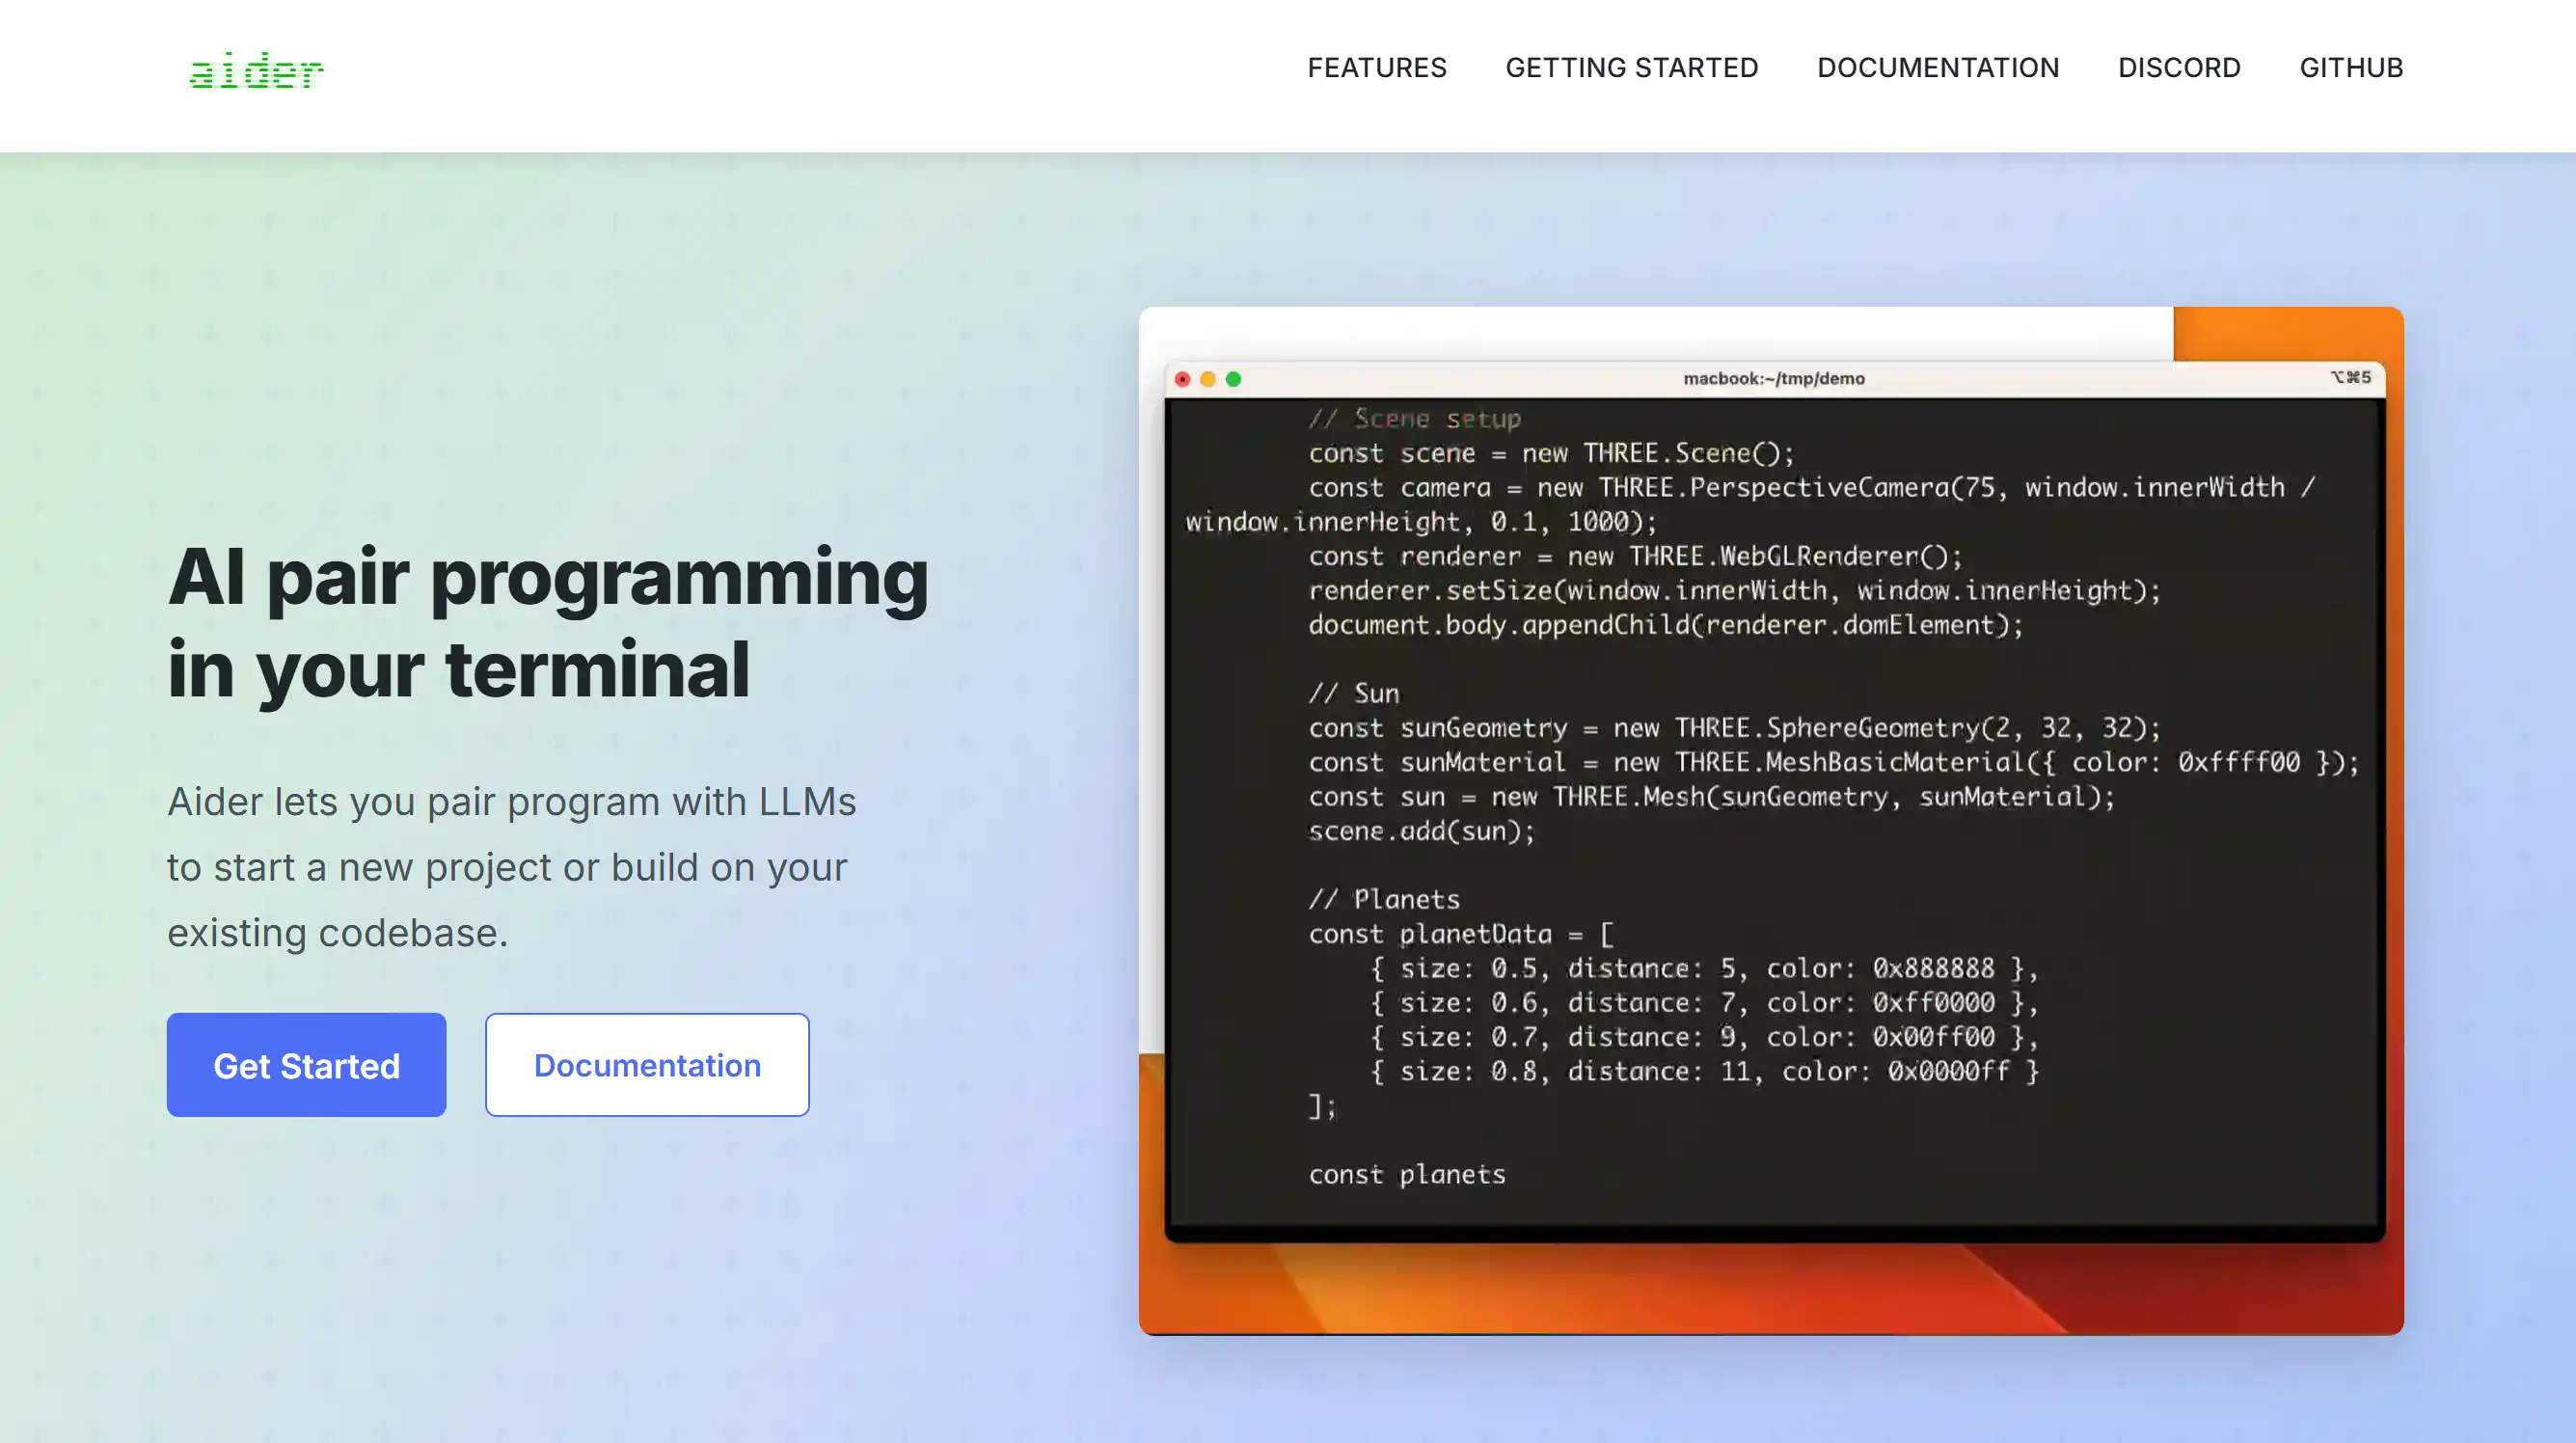The height and width of the screenshot is (1443, 2576).
Task: Click the code line with color 0xff0000
Action: 1704,1003
